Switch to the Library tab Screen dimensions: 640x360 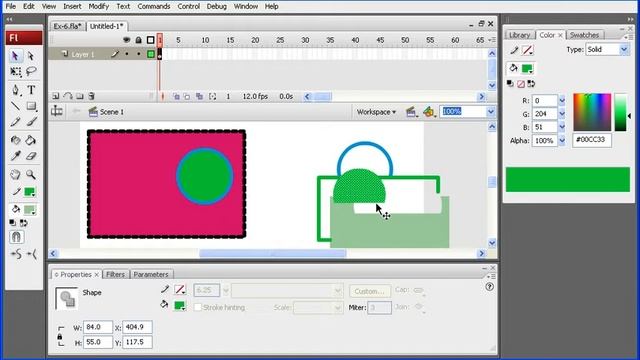pyautogui.click(x=520, y=35)
